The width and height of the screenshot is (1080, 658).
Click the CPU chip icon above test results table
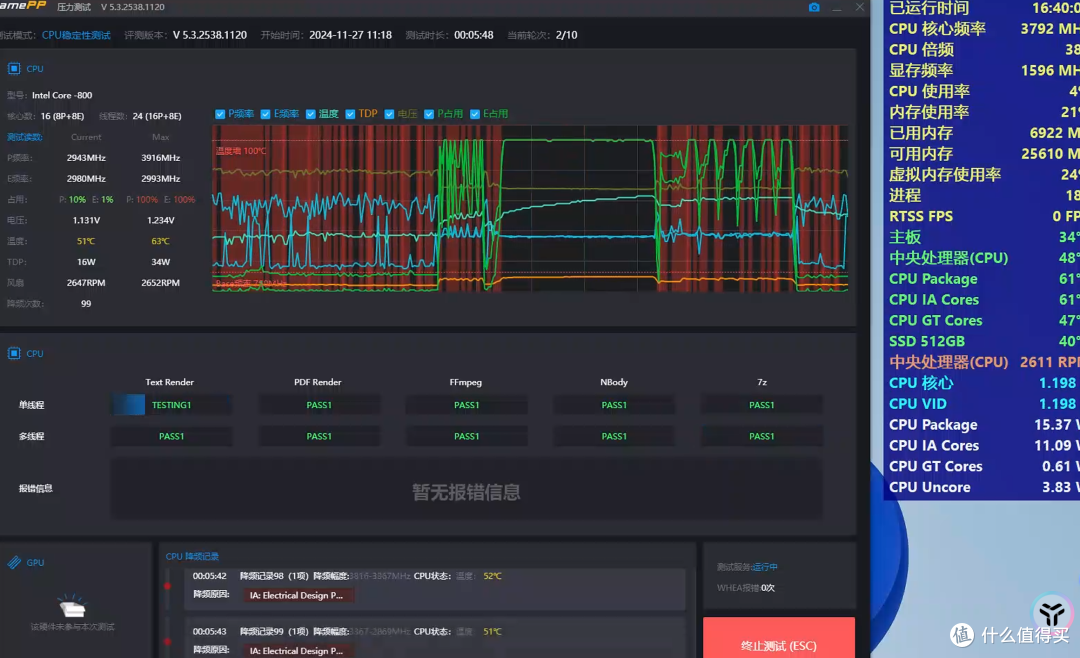coord(14,353)
